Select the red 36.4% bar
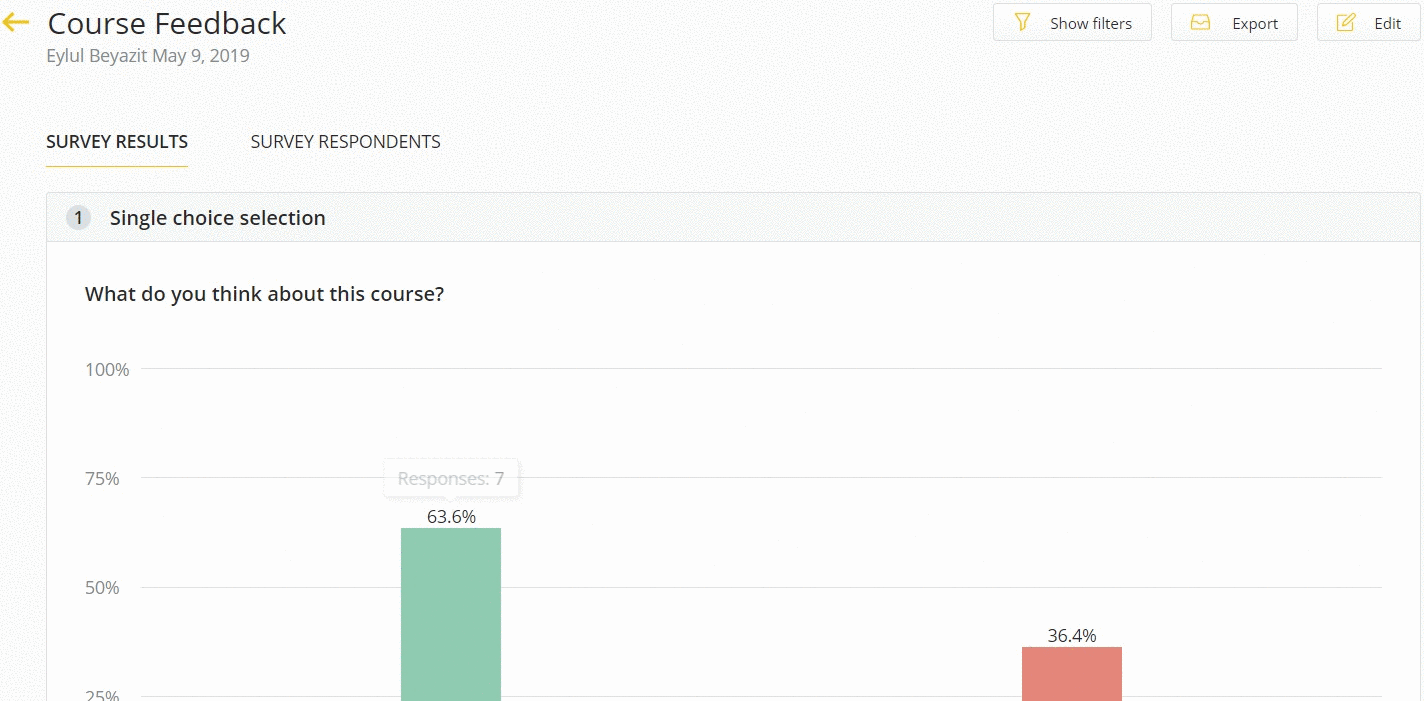The height and width of the screenshot is (701, 1424). pyautogui.click(x=1072, y=674)
